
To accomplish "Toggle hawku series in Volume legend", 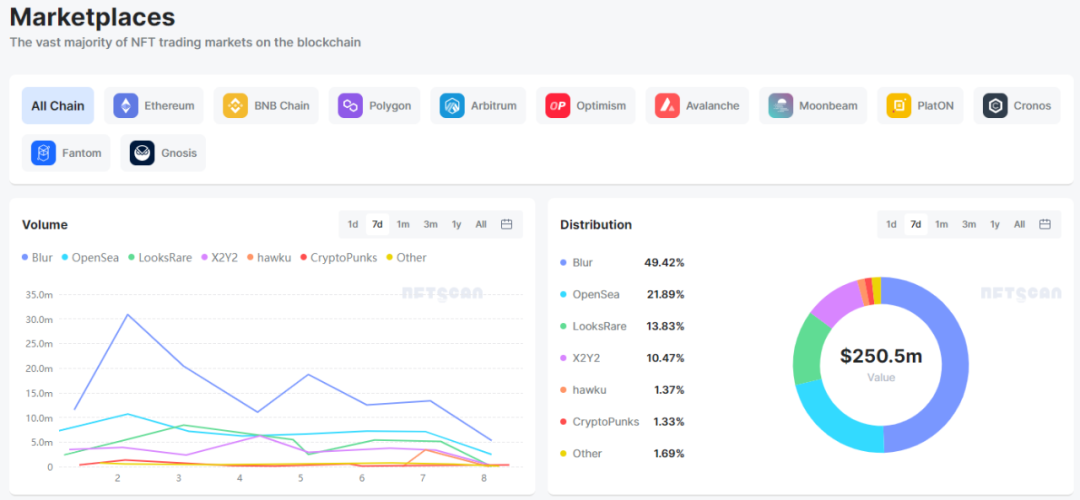I will tap(268, 258).
